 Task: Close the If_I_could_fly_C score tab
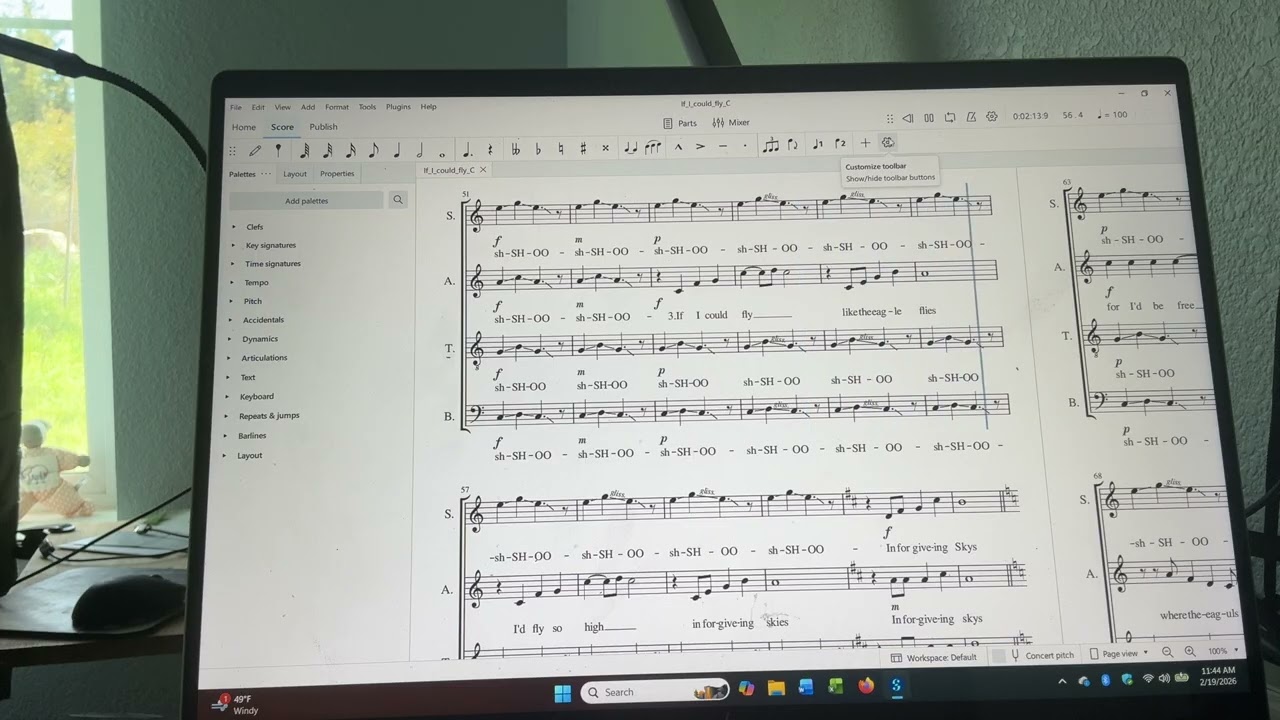pos(482,170)
